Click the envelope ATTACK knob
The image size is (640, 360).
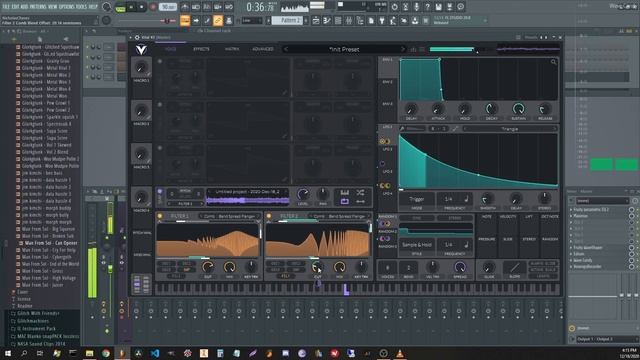(438, 109)
